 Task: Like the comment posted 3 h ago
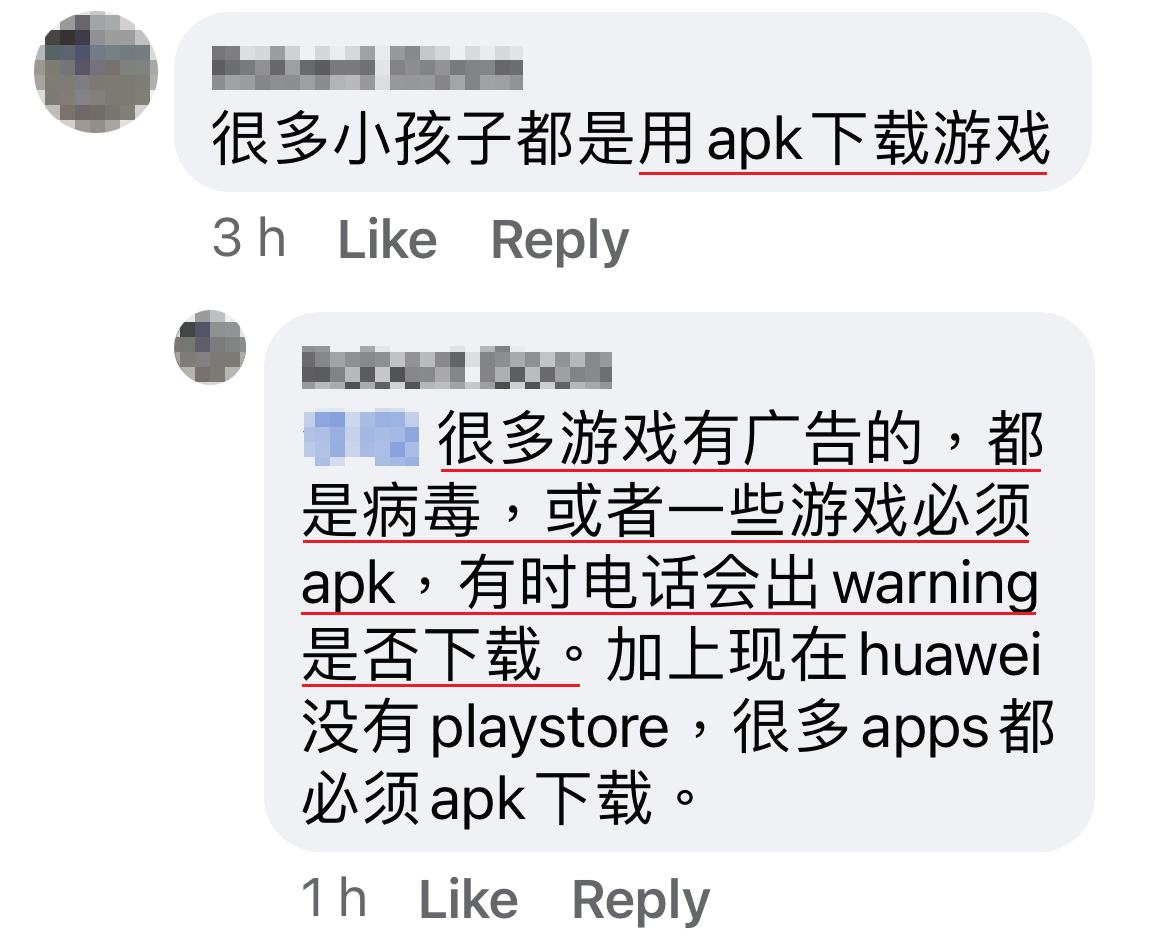coord(387,240)
